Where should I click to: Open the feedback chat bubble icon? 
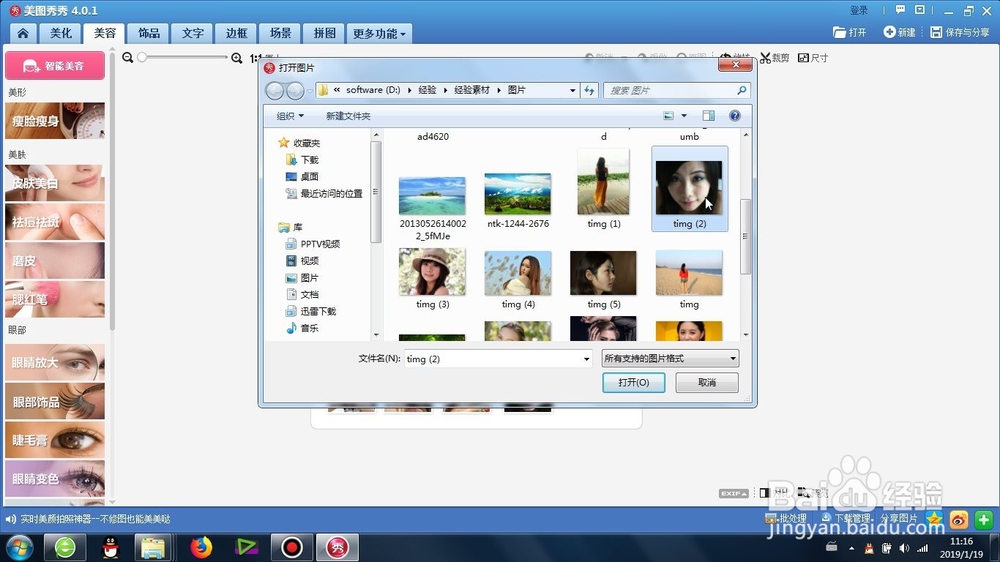(x=900, y=10)
